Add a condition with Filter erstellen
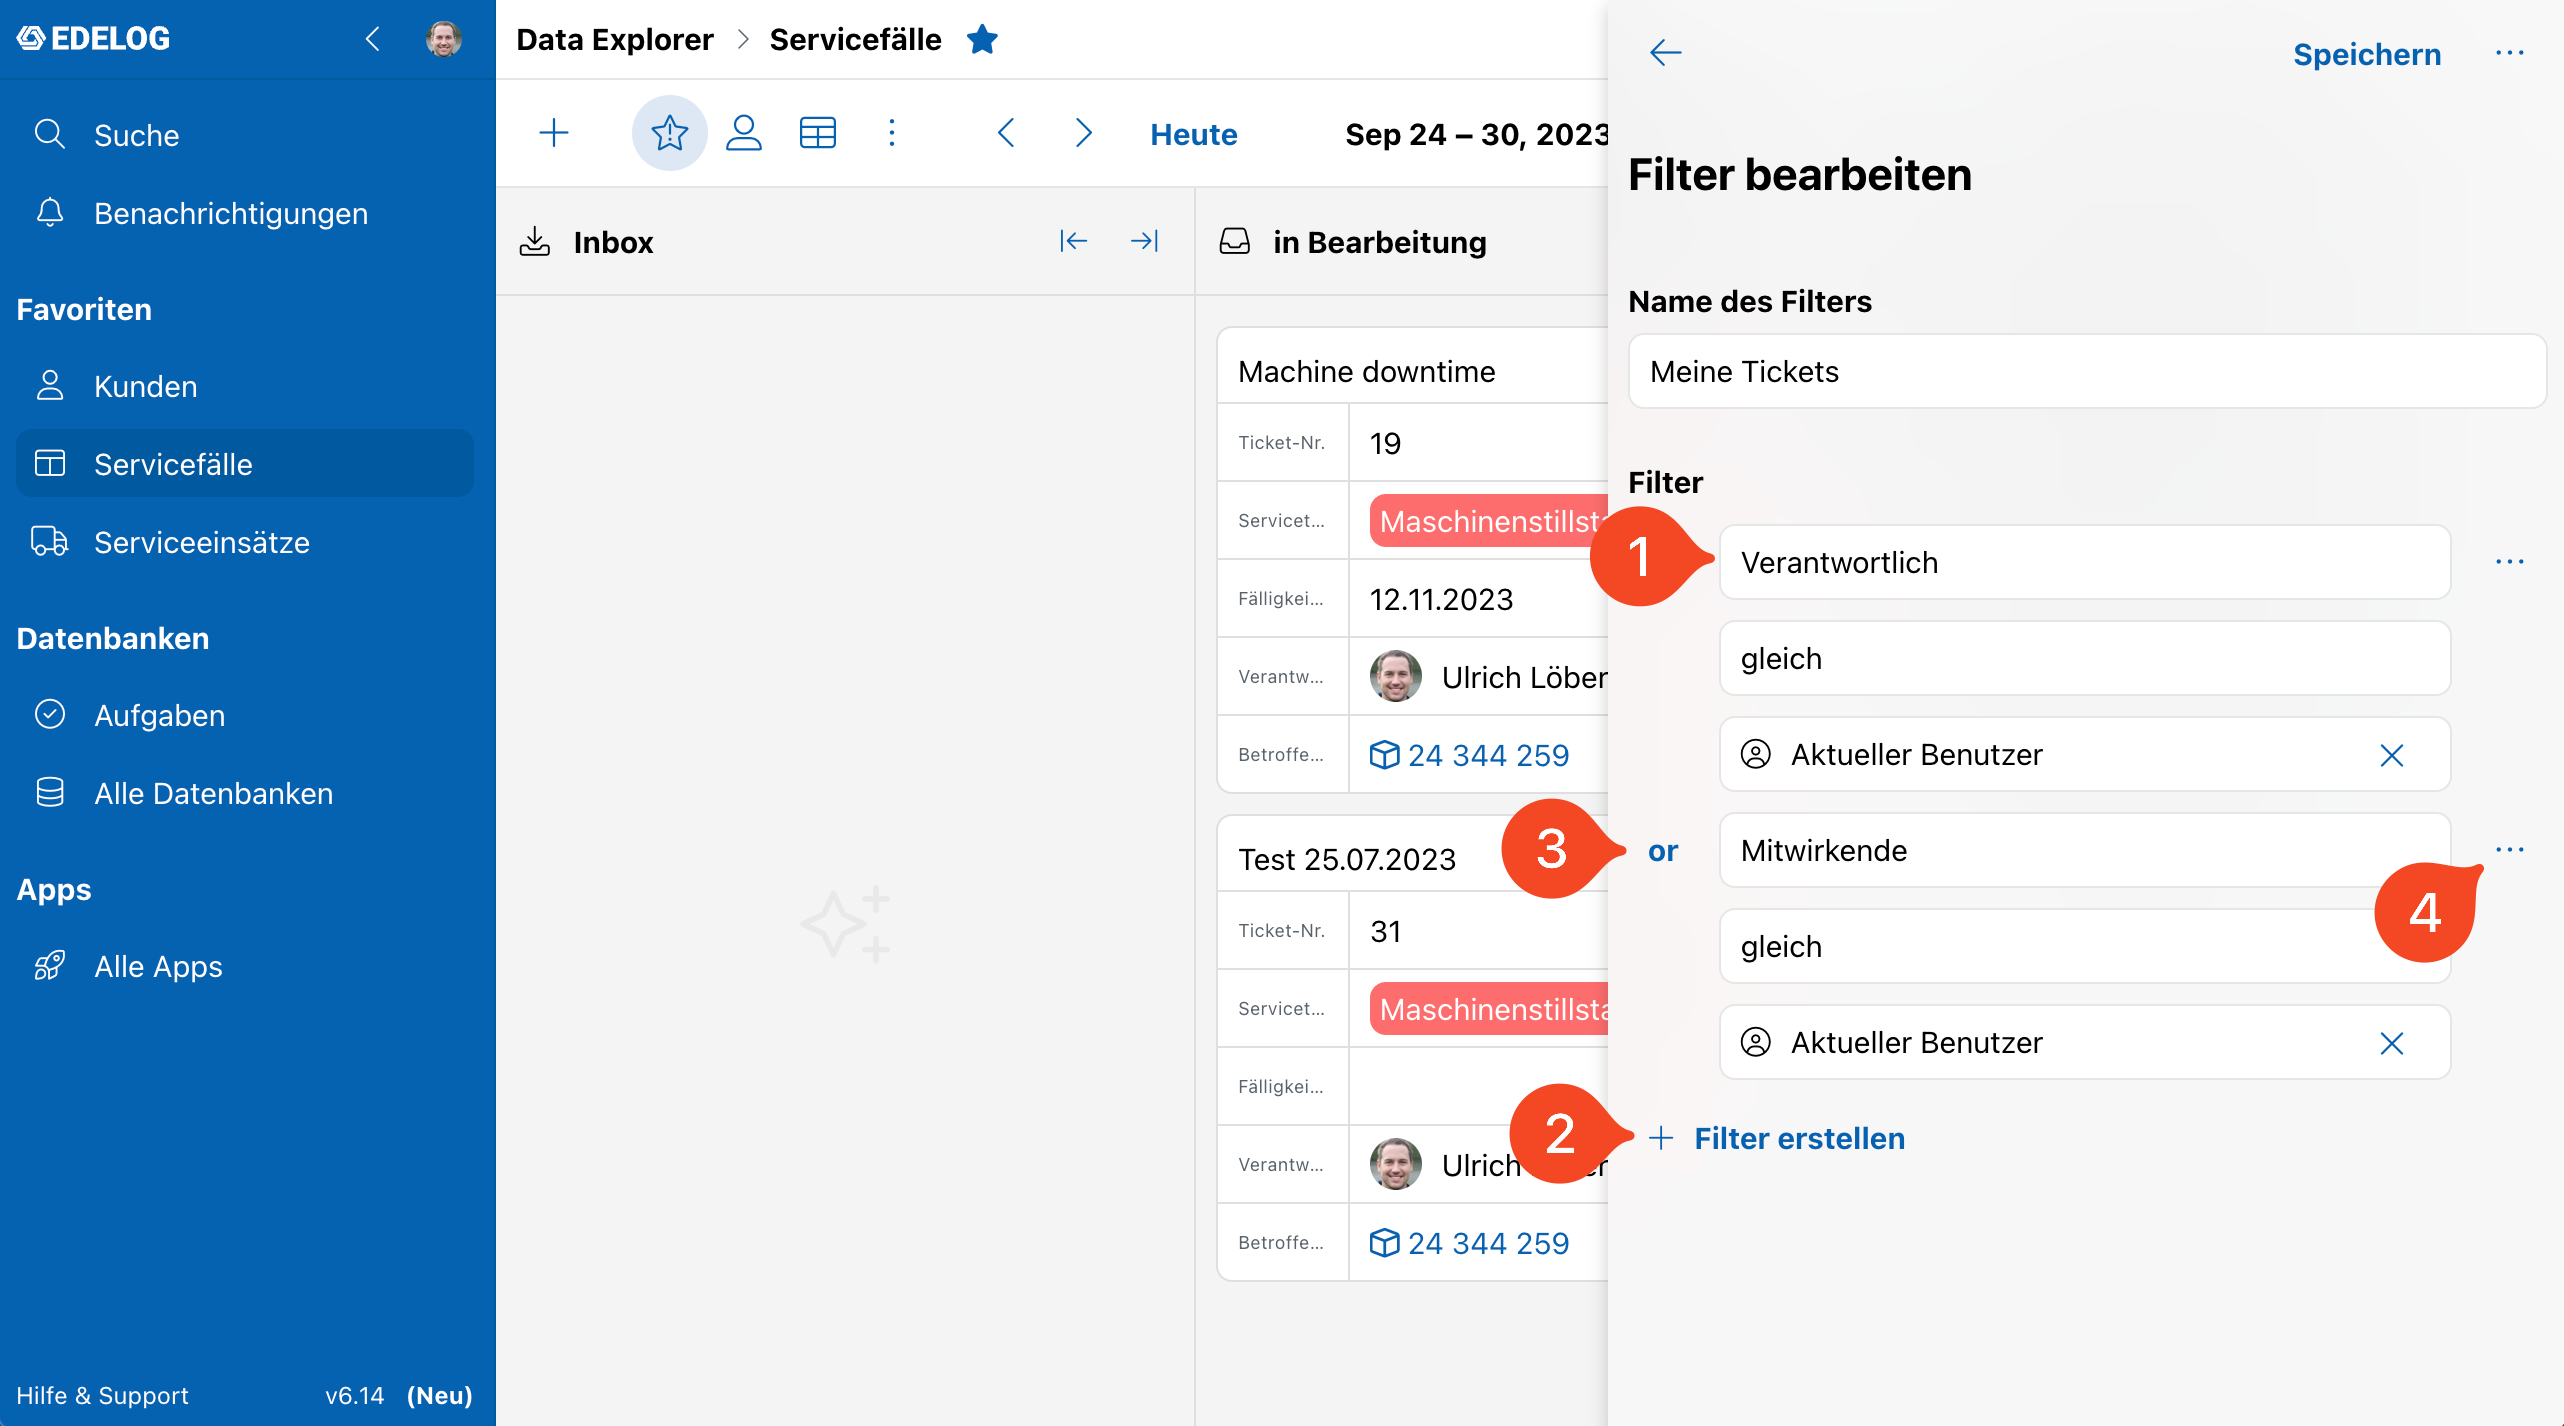The height and width of the screenshot is (1426, 2564). click(1777, 1138)
